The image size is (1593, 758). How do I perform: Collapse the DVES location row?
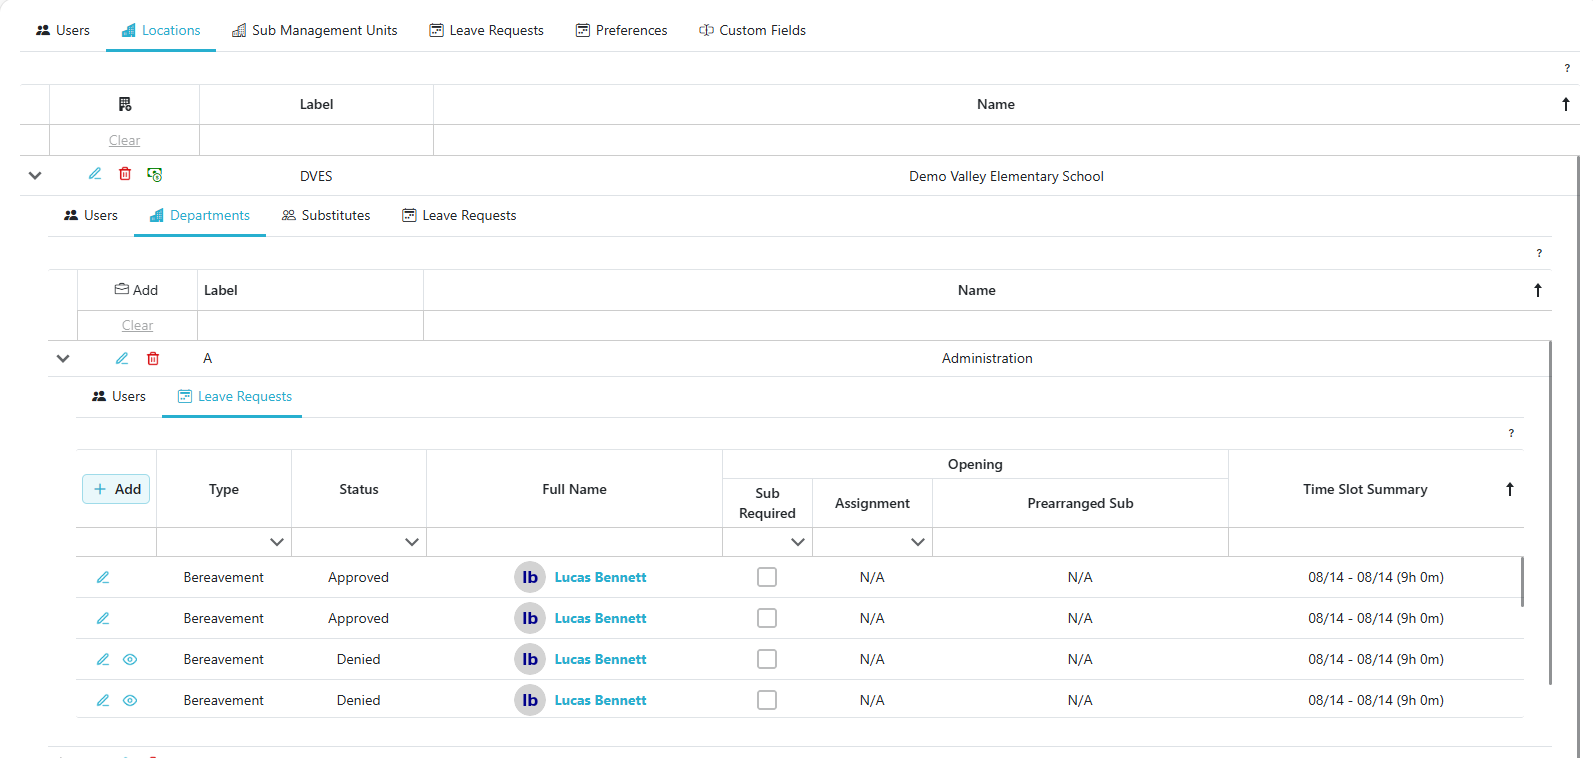(35, 175)
